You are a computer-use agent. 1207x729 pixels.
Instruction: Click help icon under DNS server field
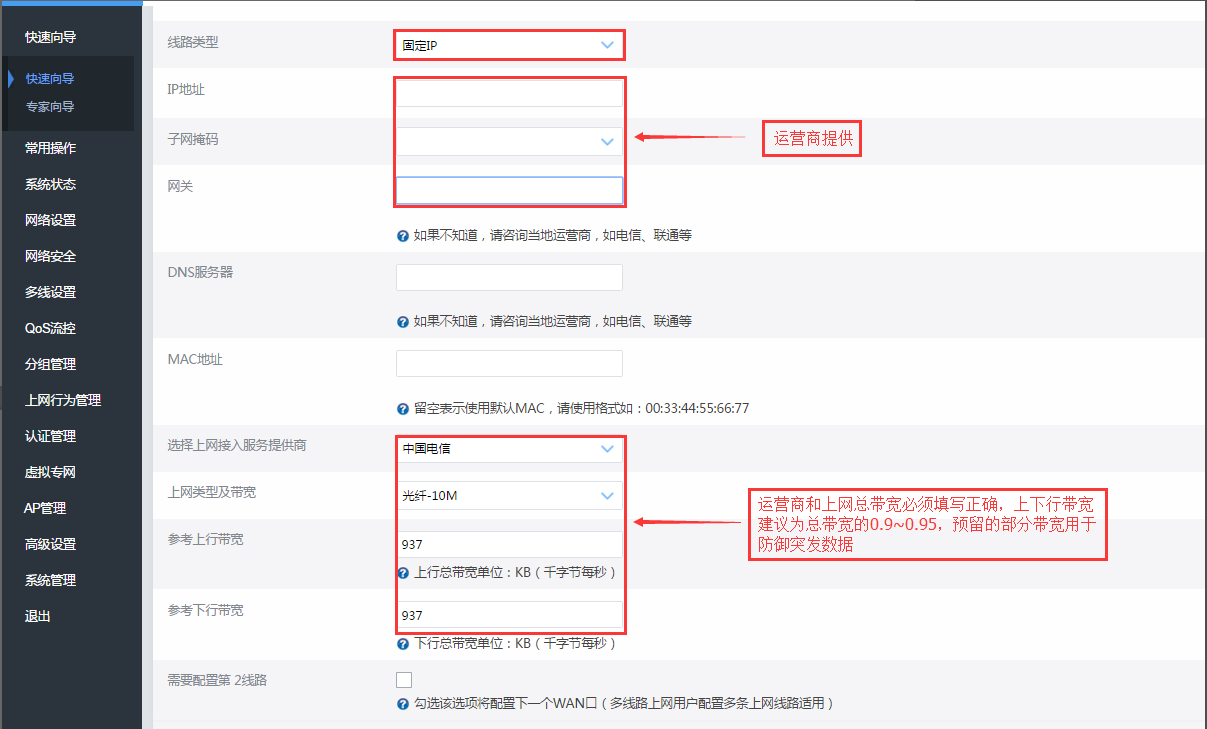403,322
